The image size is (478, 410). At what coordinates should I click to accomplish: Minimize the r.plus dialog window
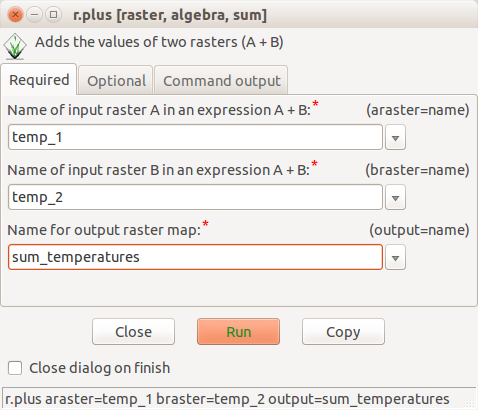34,15
